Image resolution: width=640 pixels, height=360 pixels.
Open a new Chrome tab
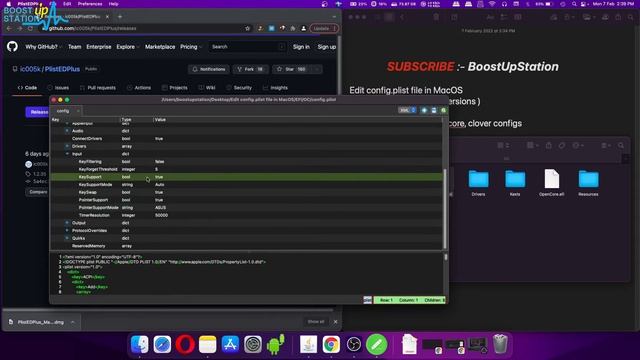click(120, 17)
